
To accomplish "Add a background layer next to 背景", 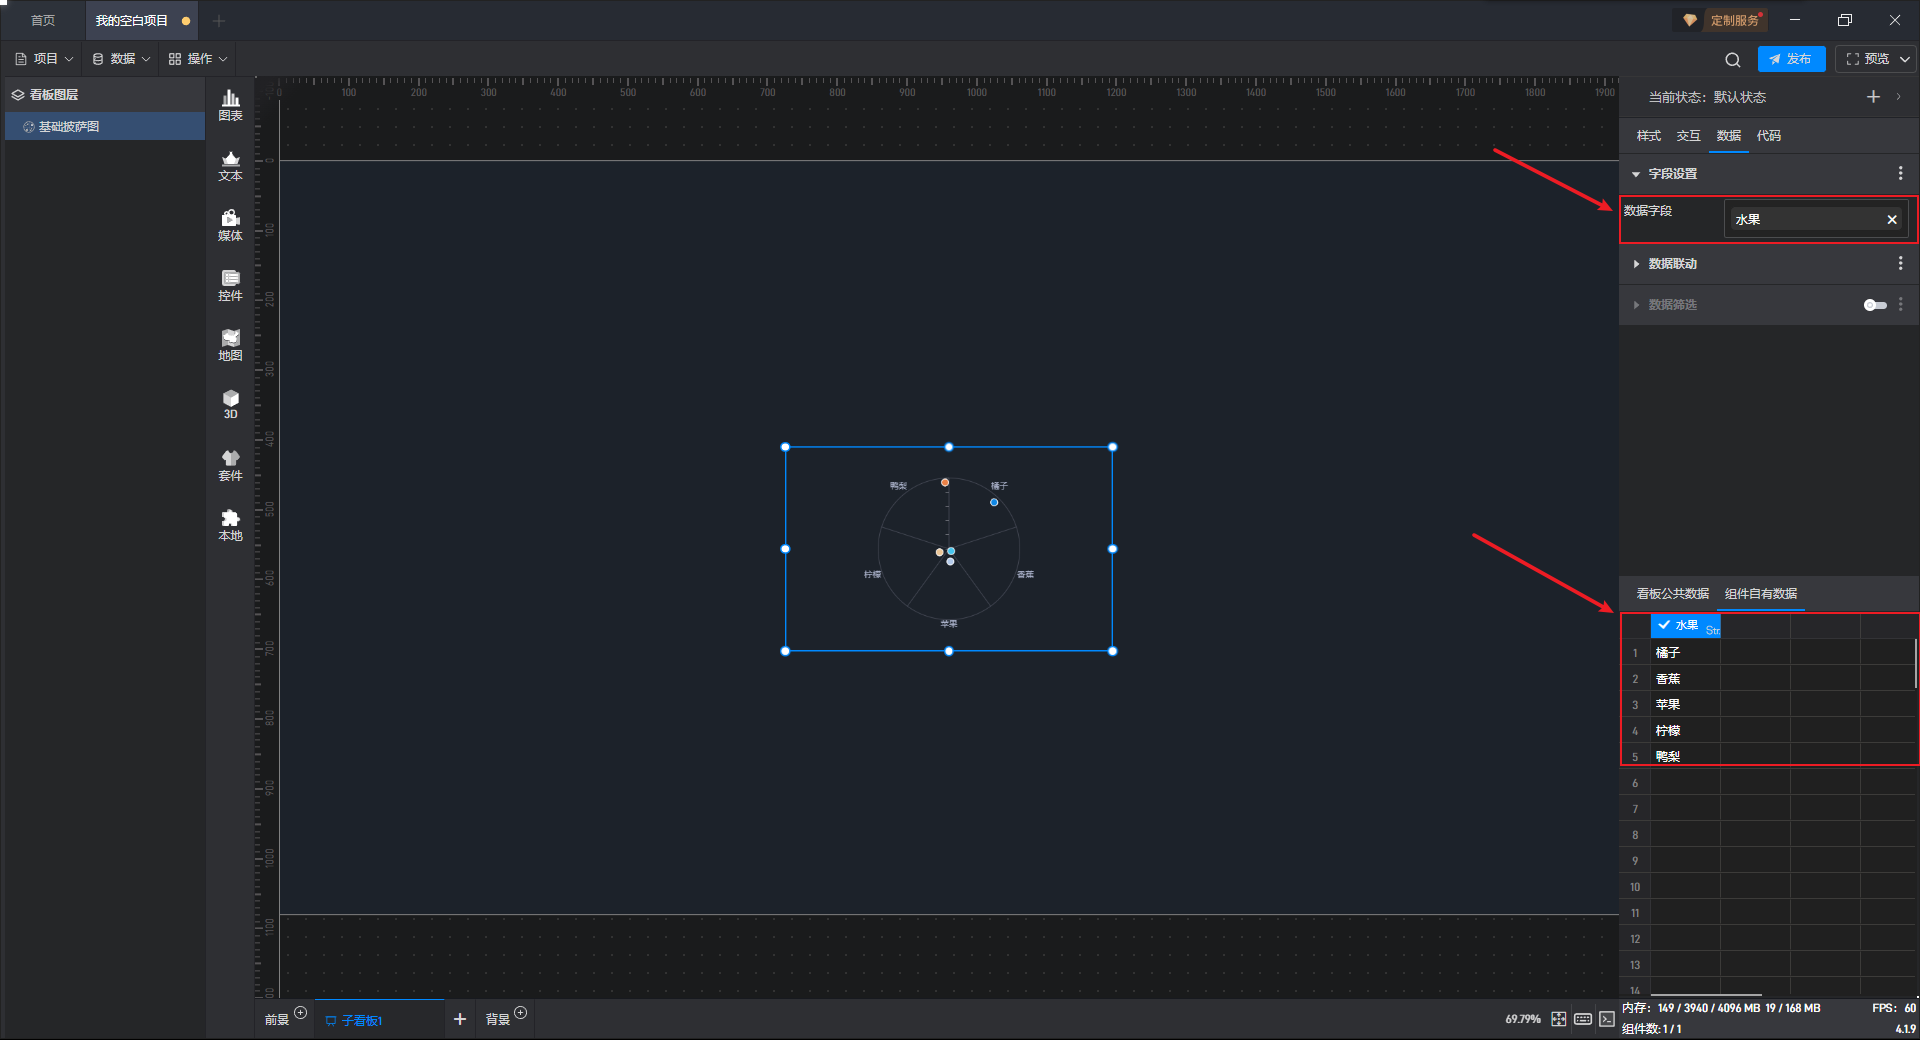I will [x=520, y=1013].
